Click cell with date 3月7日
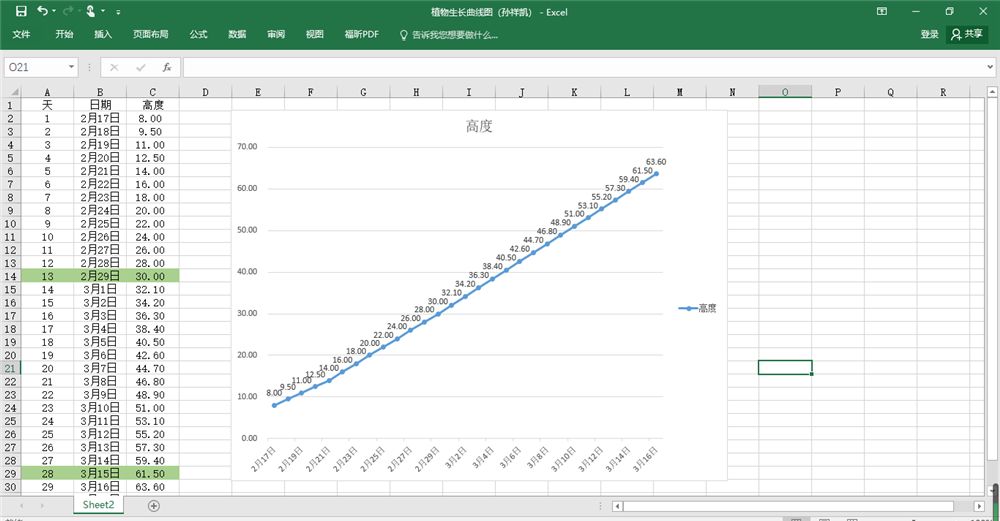Viewport: 1000px width, 521px height. pos(100,369)
